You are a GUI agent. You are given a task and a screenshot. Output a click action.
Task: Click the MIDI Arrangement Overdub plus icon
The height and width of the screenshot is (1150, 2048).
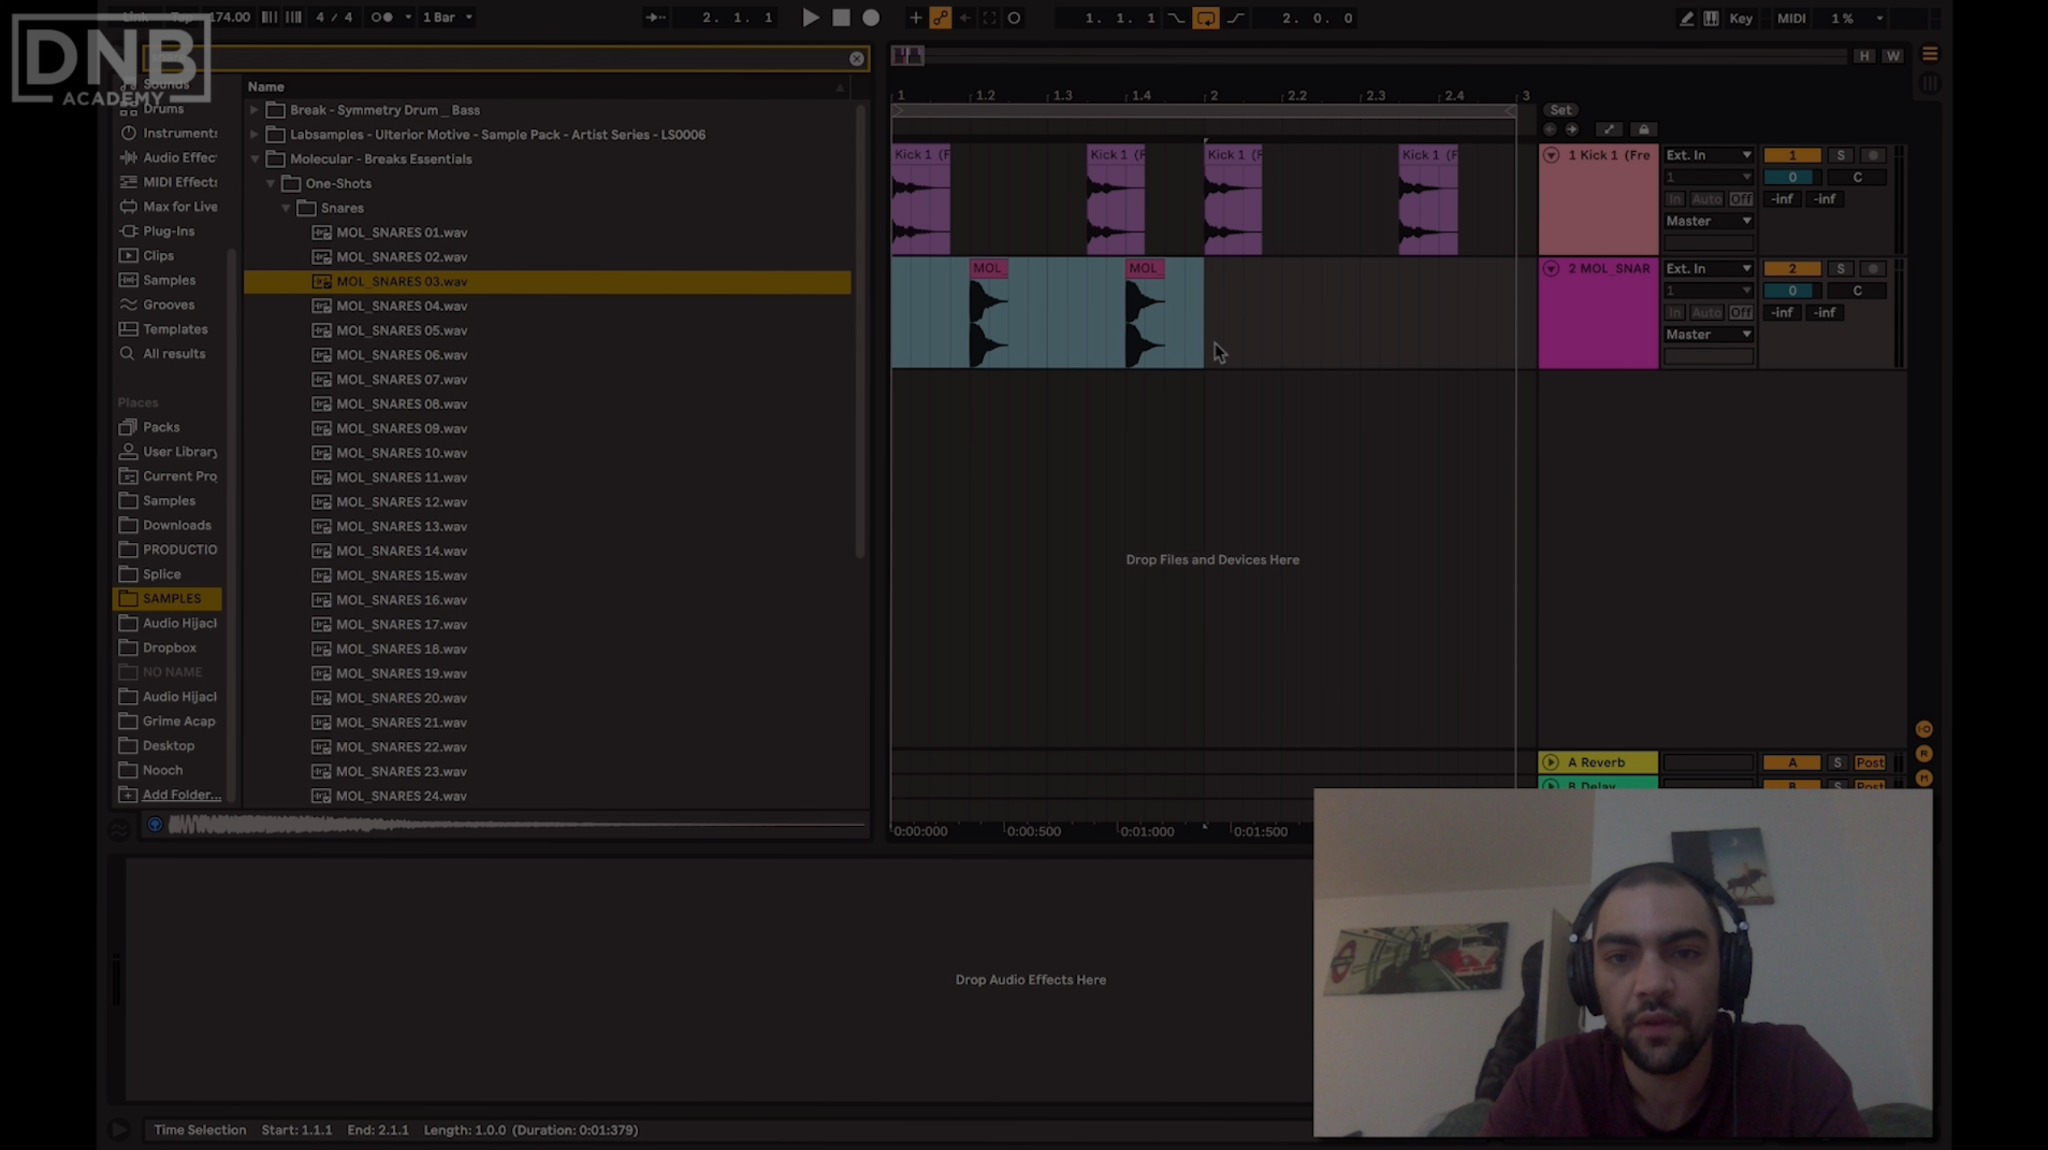click(x=915, y=18)
